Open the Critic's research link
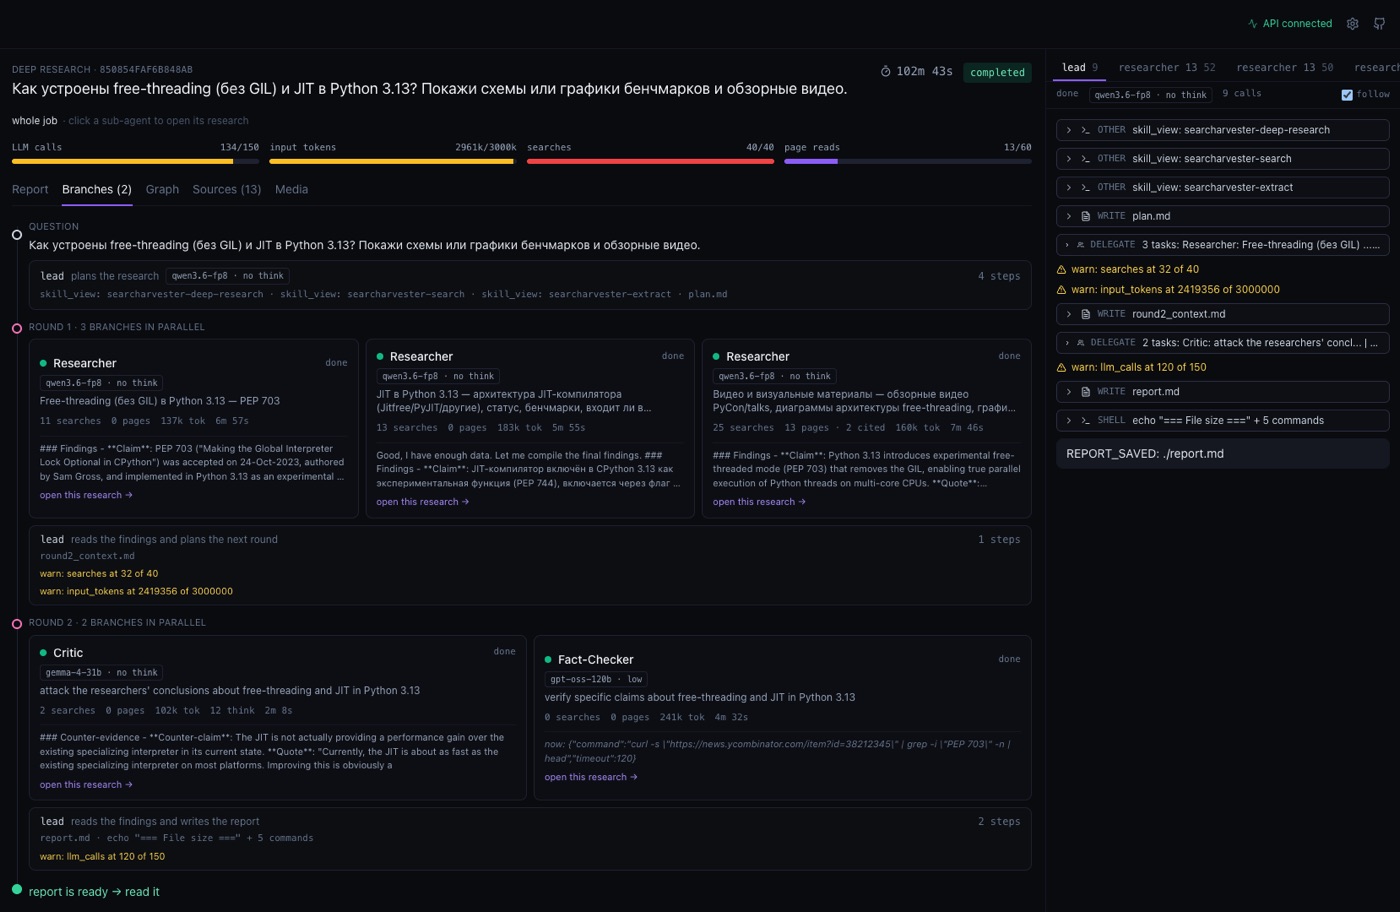1400x912 pixels. pyautogui.click(x=86, y=784)
